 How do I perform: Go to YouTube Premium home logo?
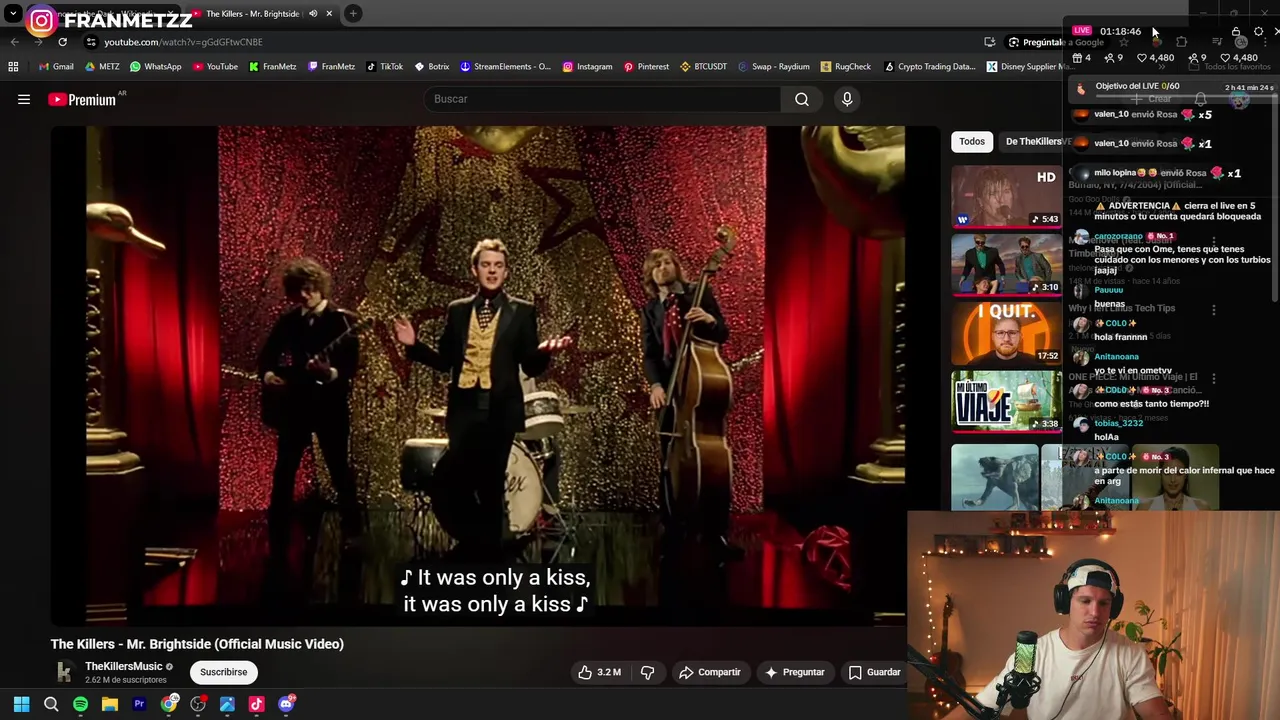(x=82, y=99)
